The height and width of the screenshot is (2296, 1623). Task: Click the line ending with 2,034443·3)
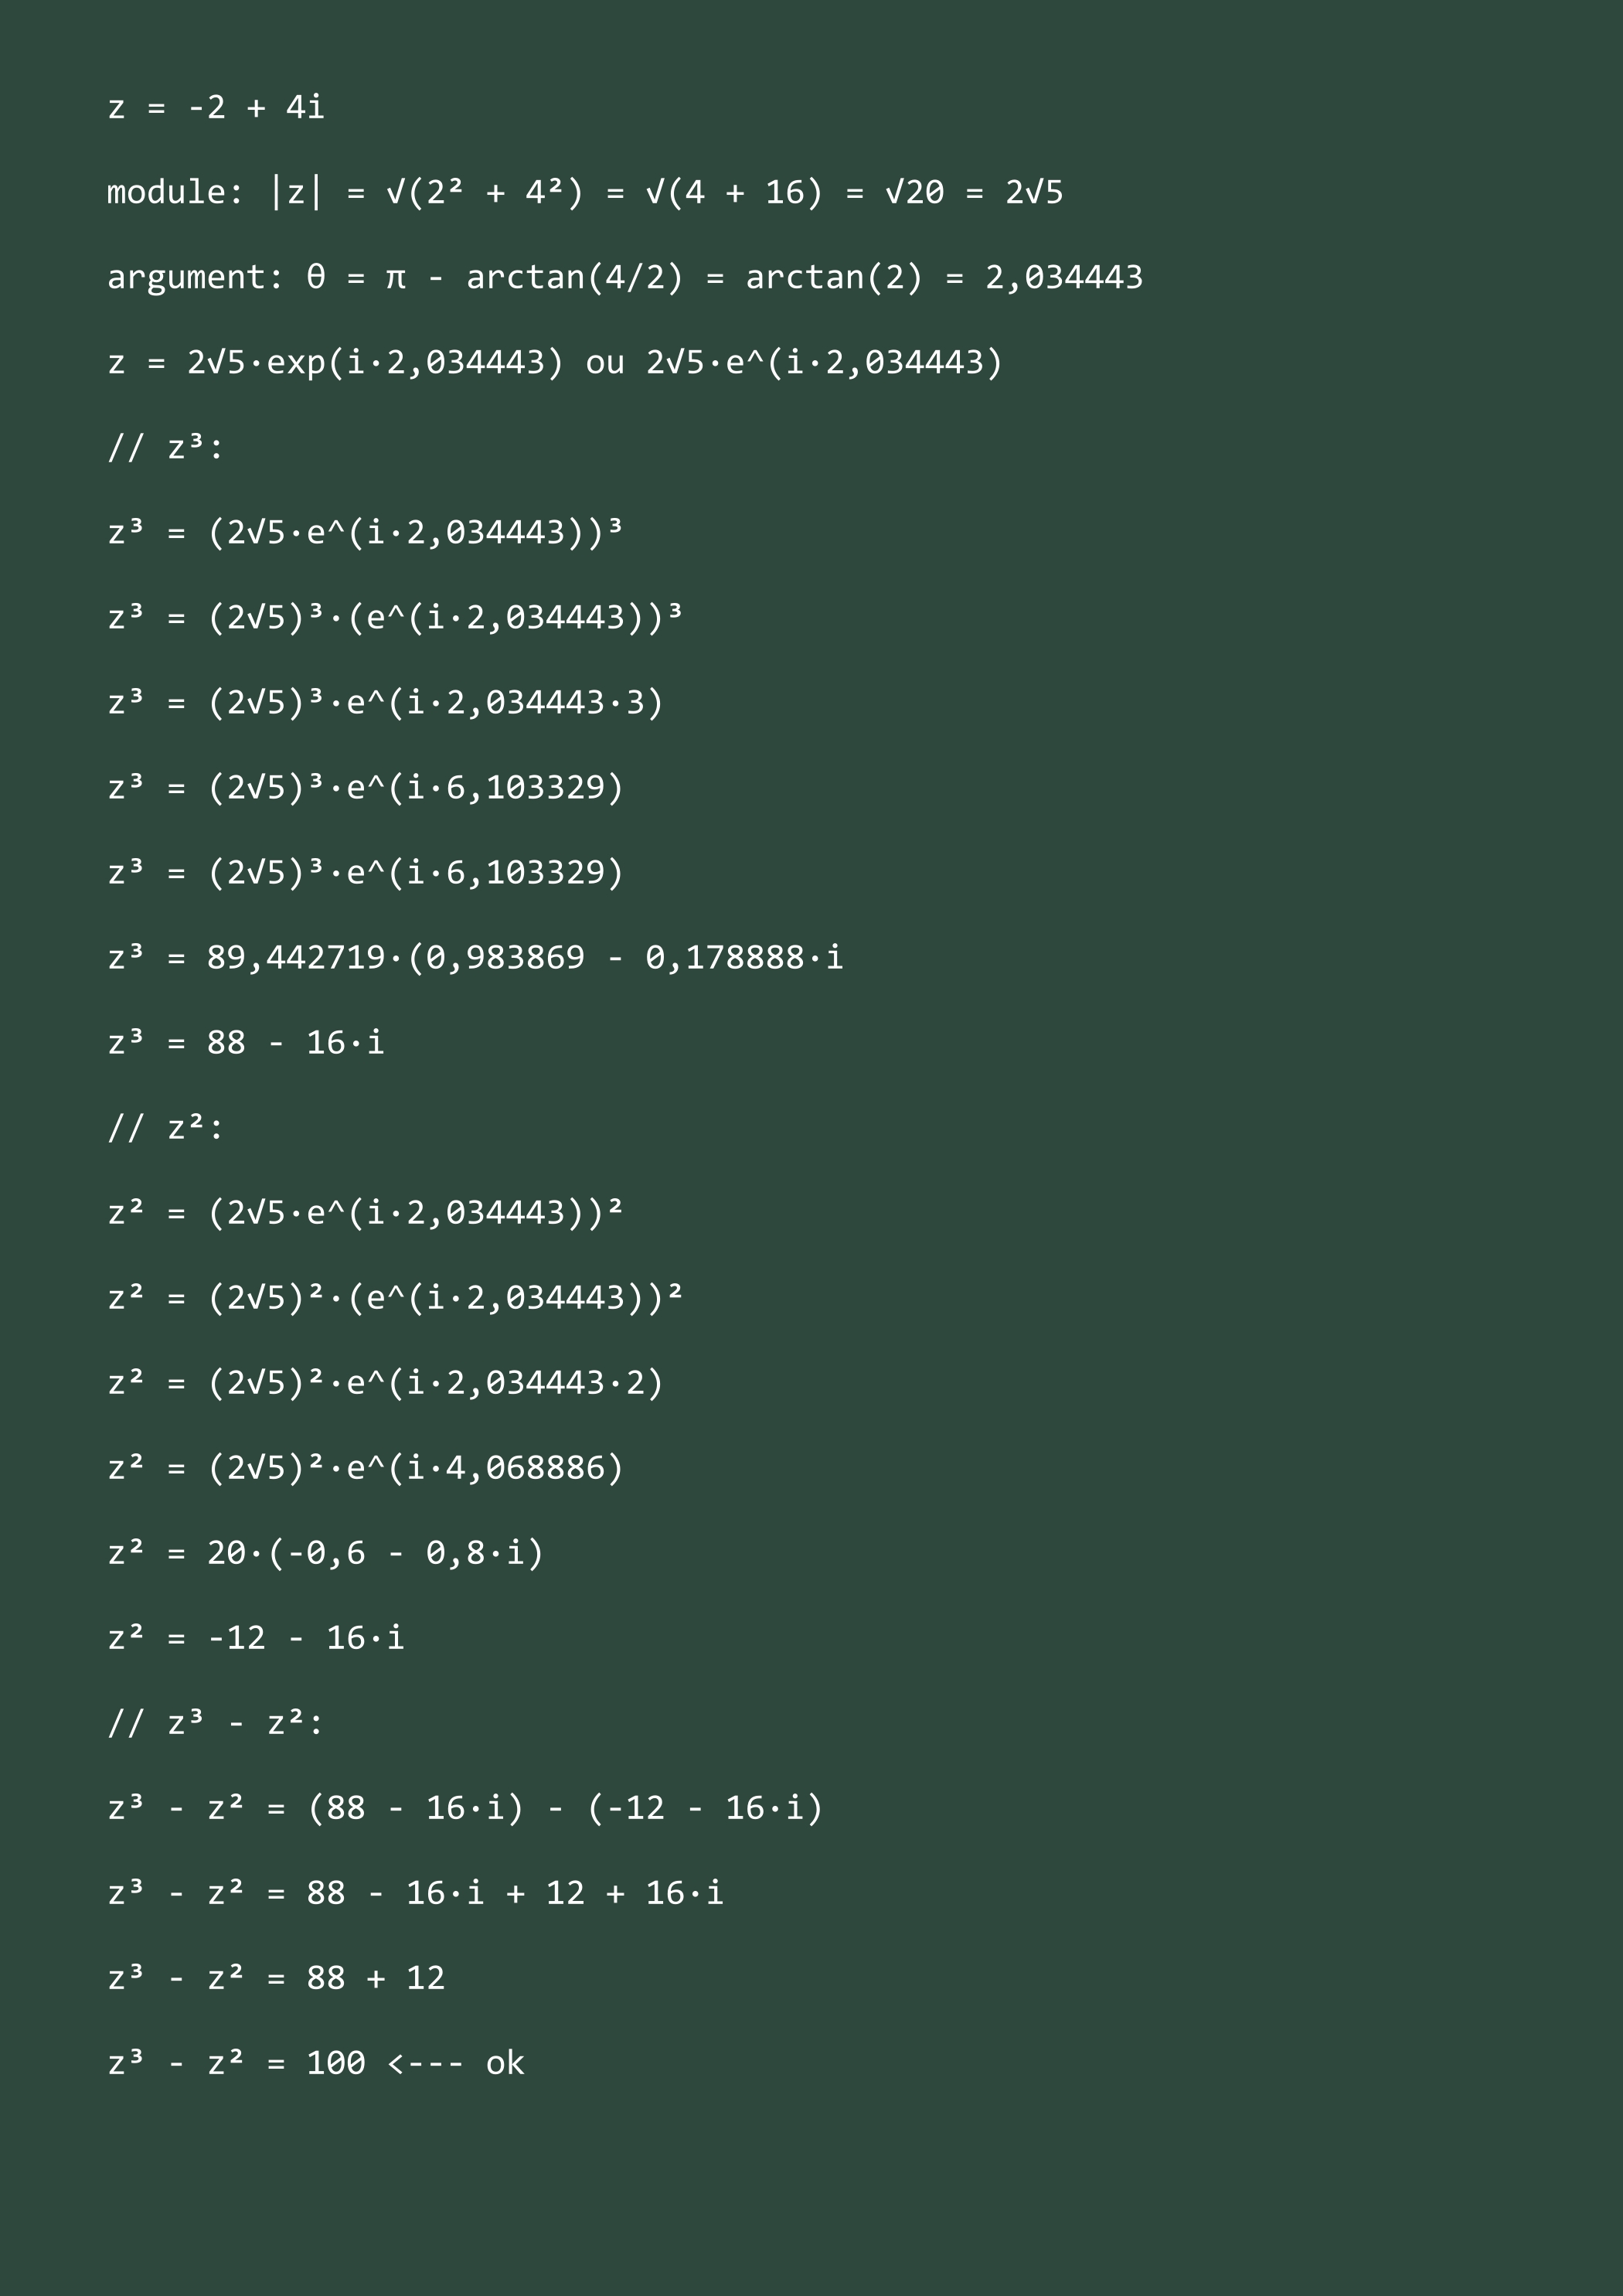click(385, 702)
